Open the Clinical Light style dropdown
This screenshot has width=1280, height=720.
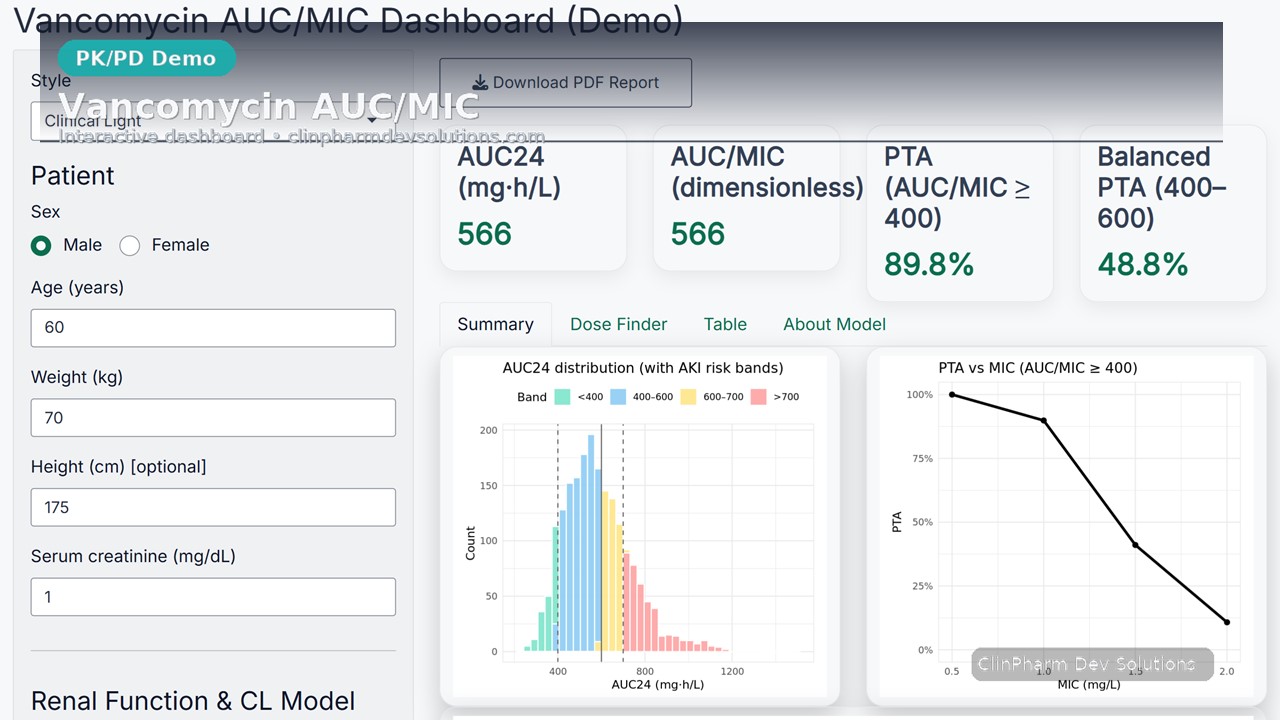[x=213, y=119]
